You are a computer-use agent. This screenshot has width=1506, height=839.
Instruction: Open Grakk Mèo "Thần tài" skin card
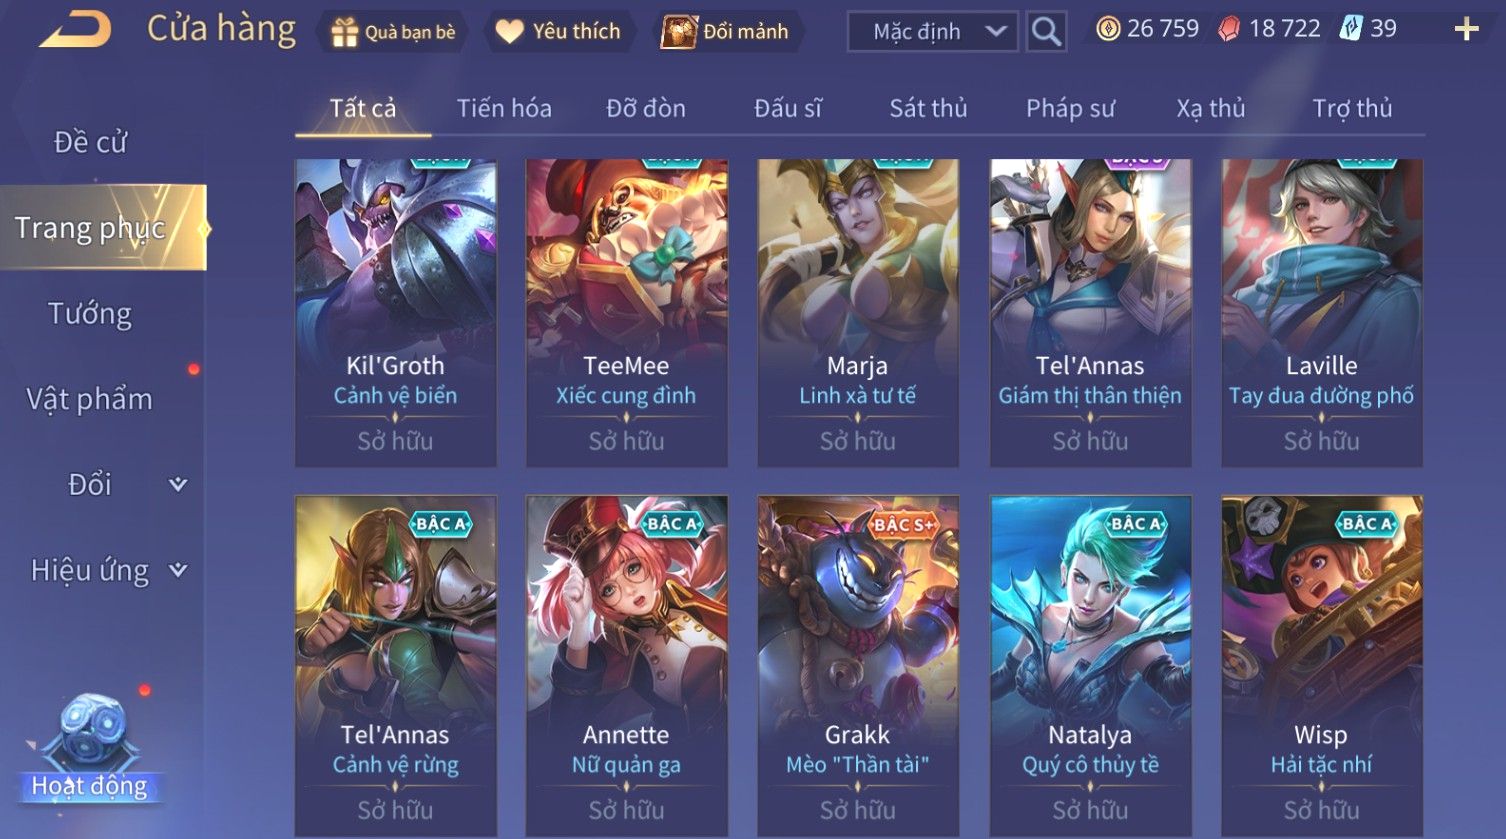(858, 667)
